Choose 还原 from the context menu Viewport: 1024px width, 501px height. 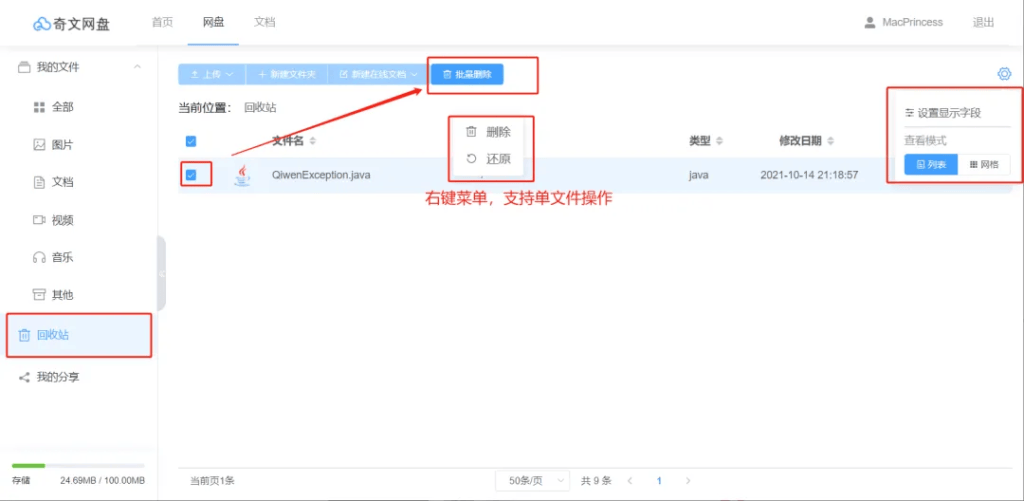click(x=490, y=158)
